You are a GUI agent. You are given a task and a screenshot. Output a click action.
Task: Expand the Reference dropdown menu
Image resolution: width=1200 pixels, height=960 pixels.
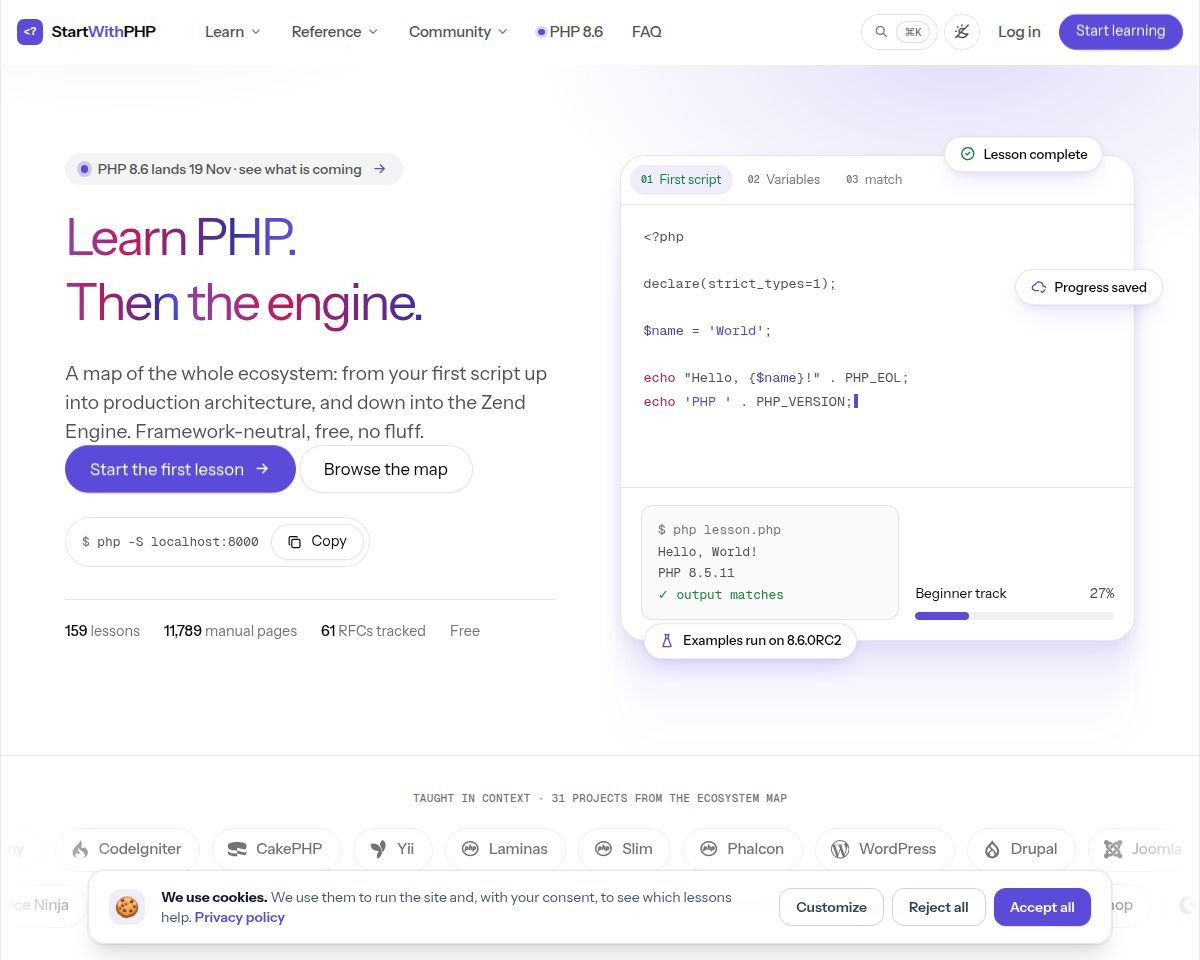[334, 32]
